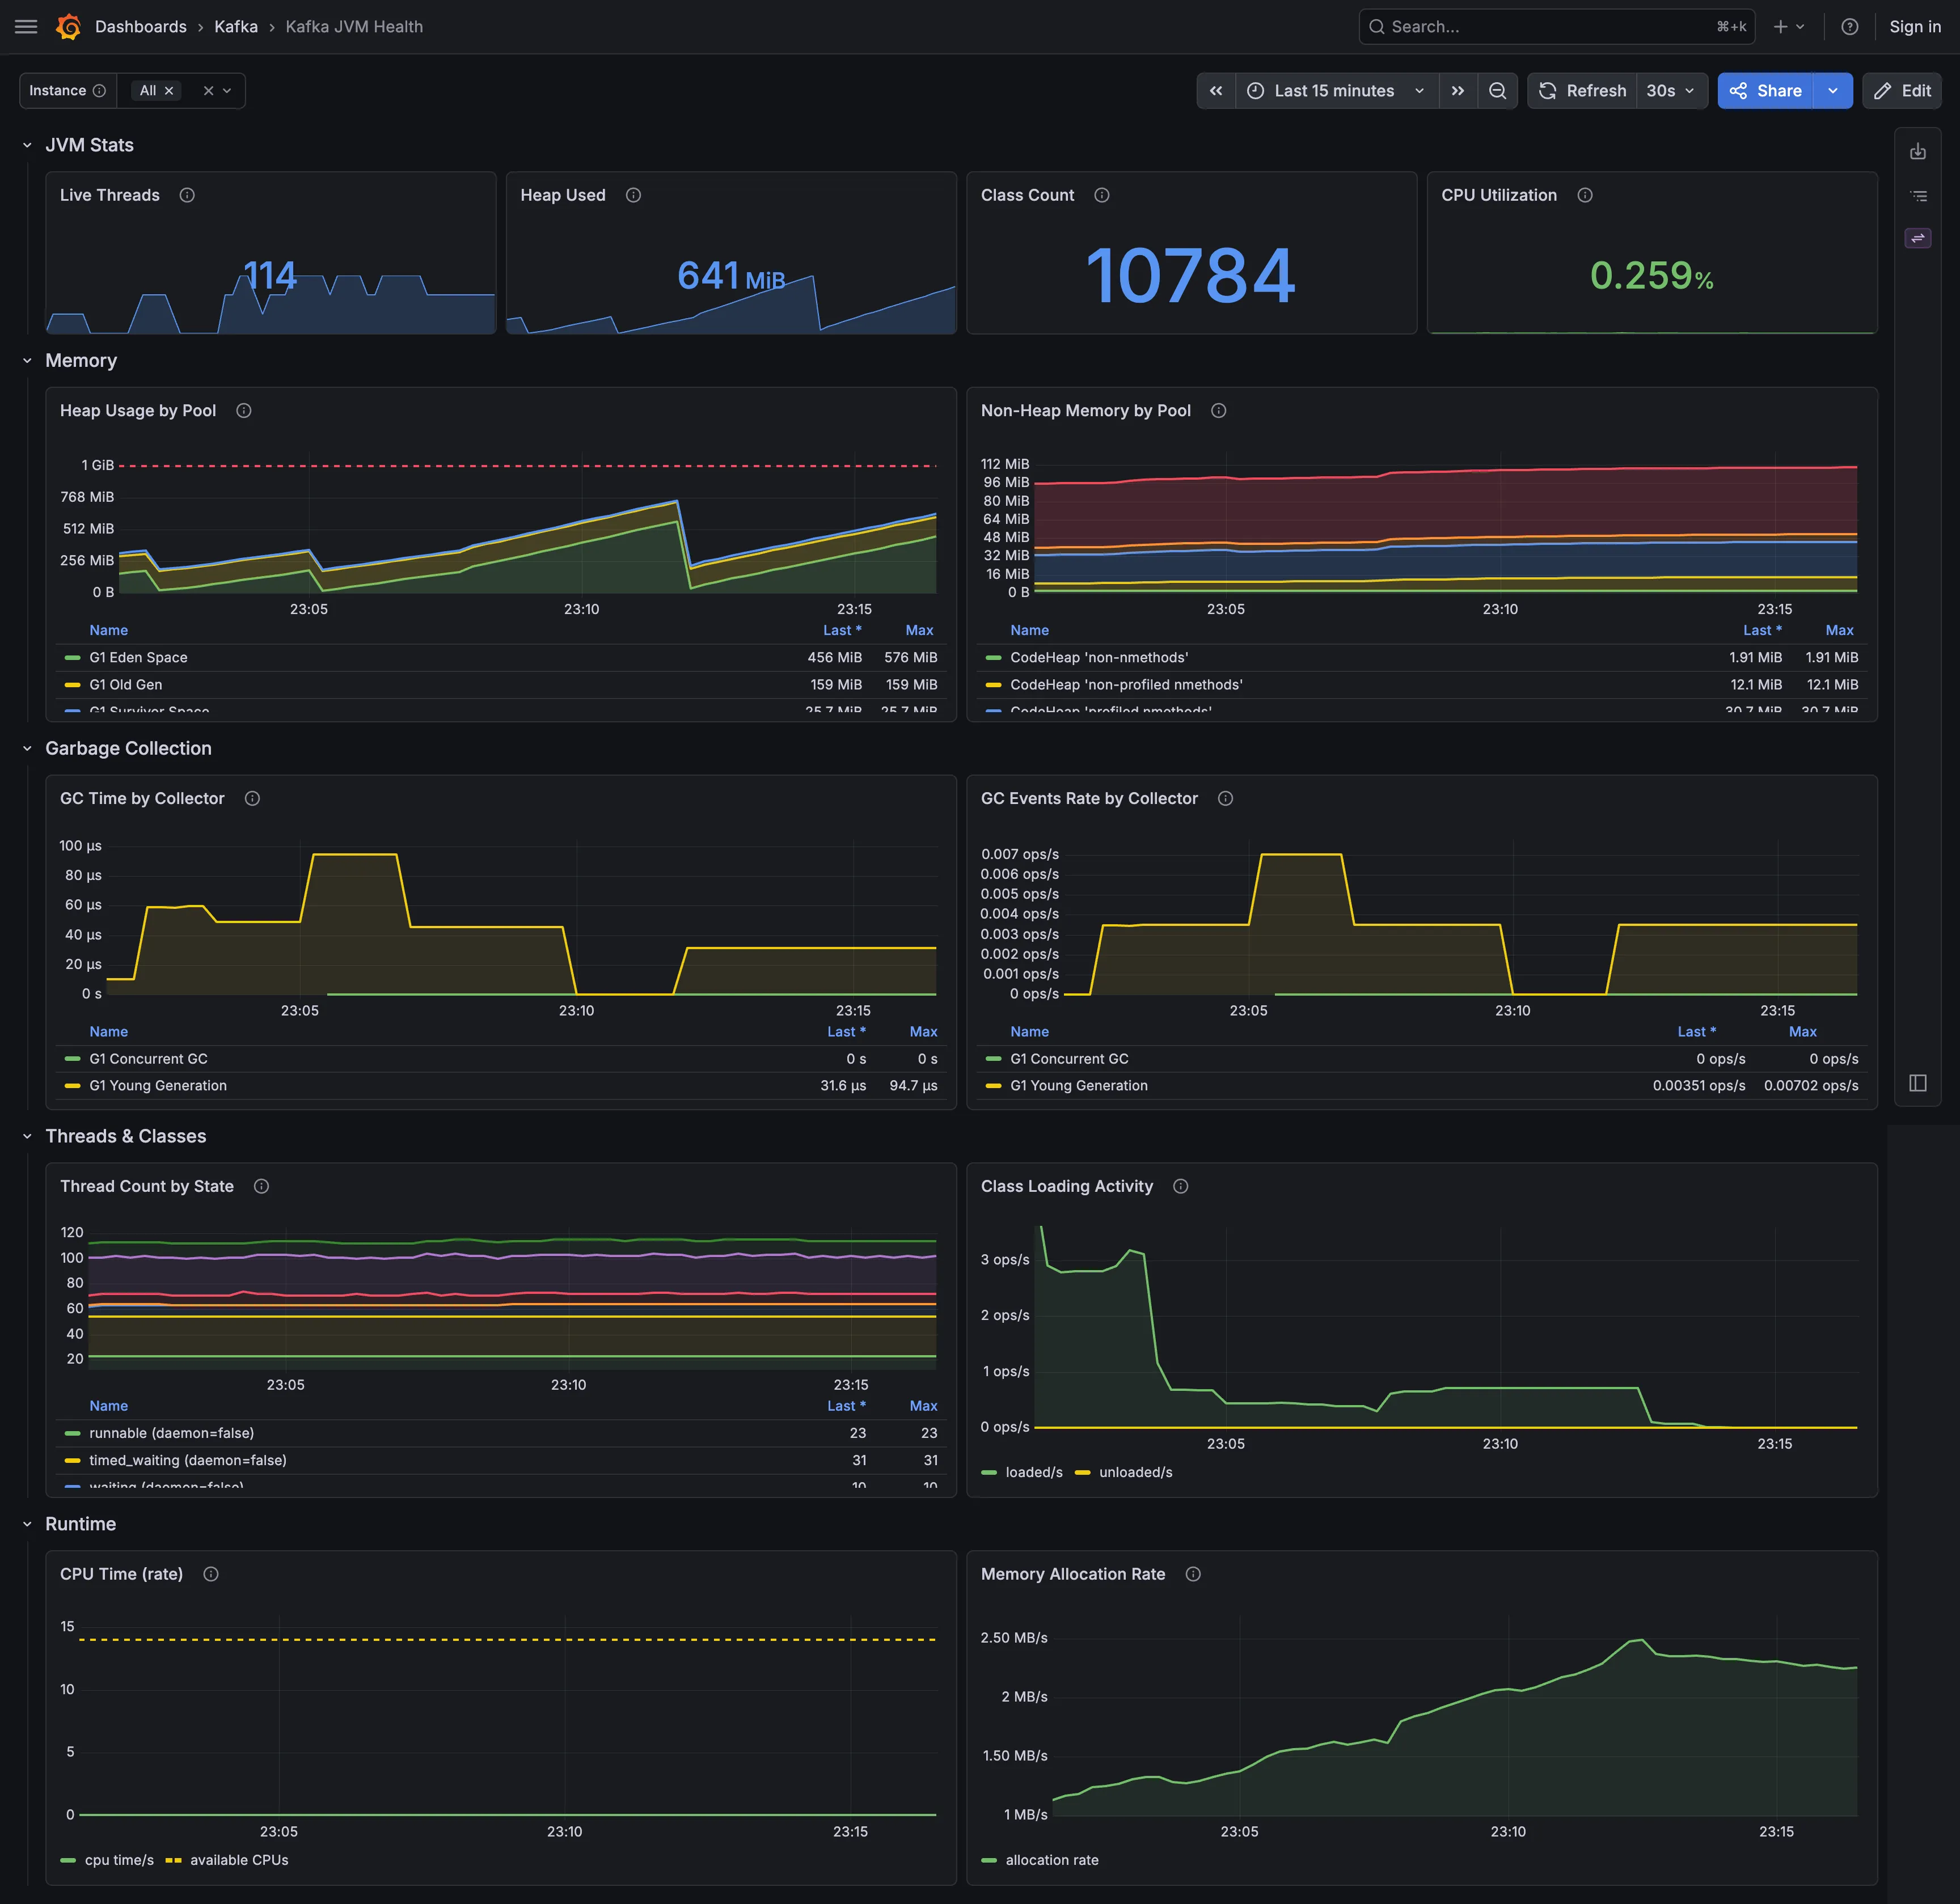1960x1904 pixels.
Task: Collapse the Memory row
Action: (x=27, y=361)
